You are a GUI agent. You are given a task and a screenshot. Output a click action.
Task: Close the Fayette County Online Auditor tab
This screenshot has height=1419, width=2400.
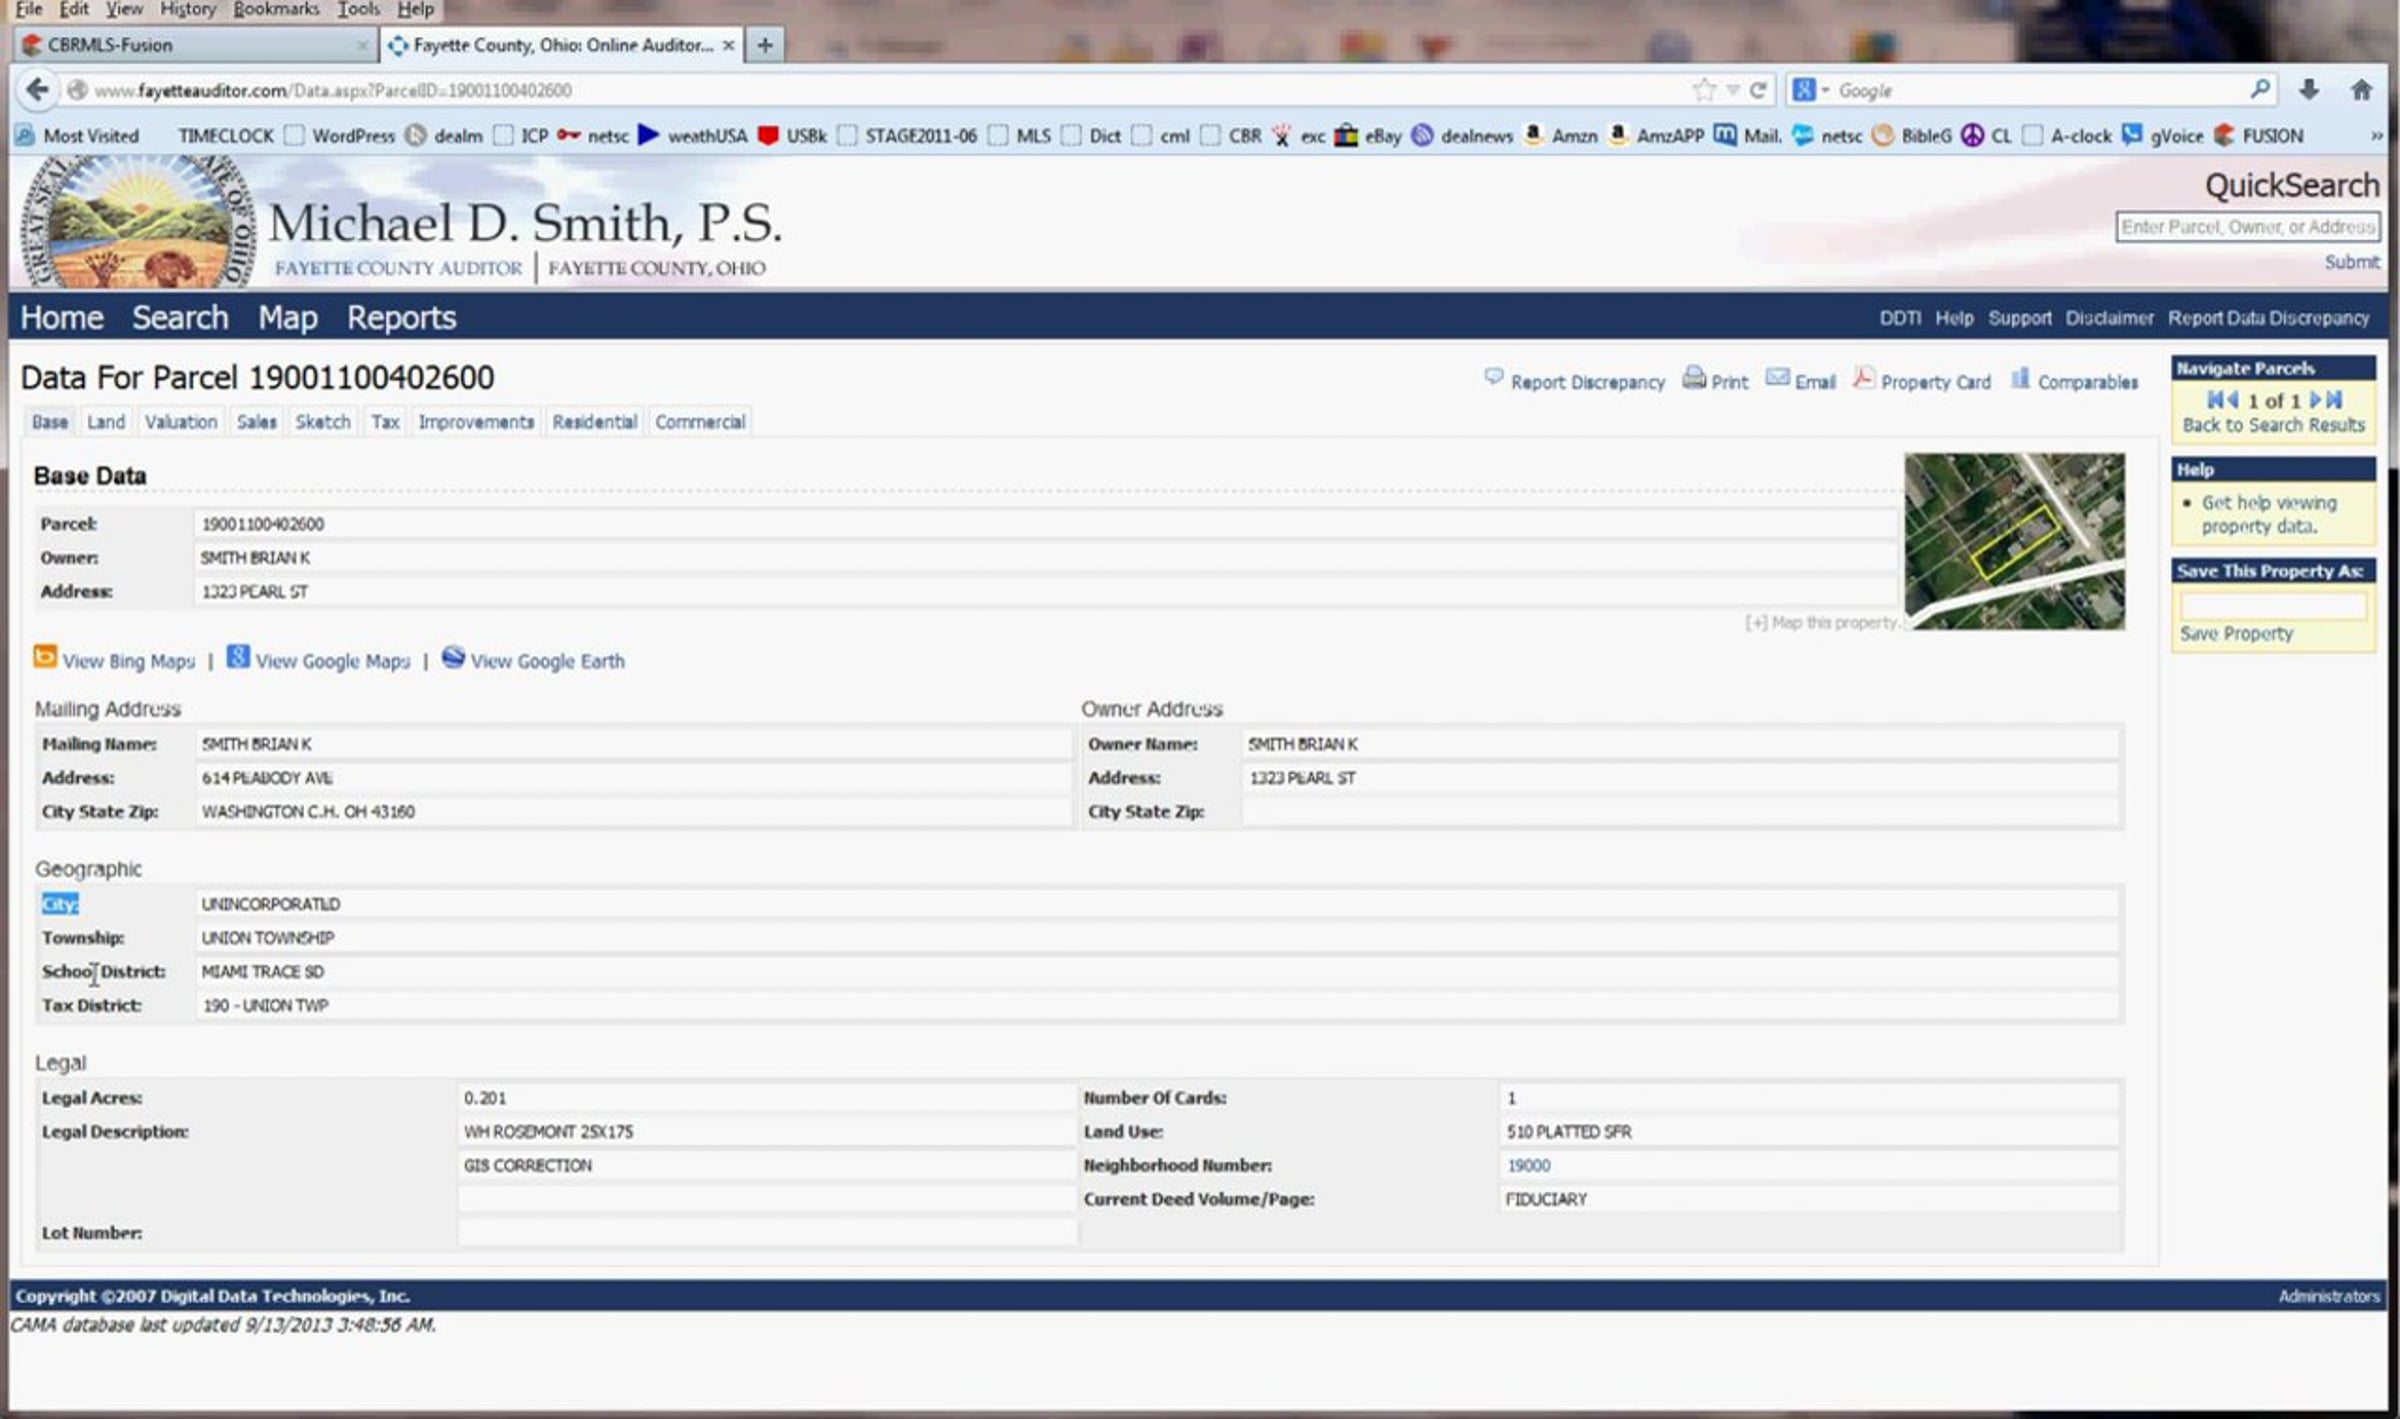pos(729,45)
